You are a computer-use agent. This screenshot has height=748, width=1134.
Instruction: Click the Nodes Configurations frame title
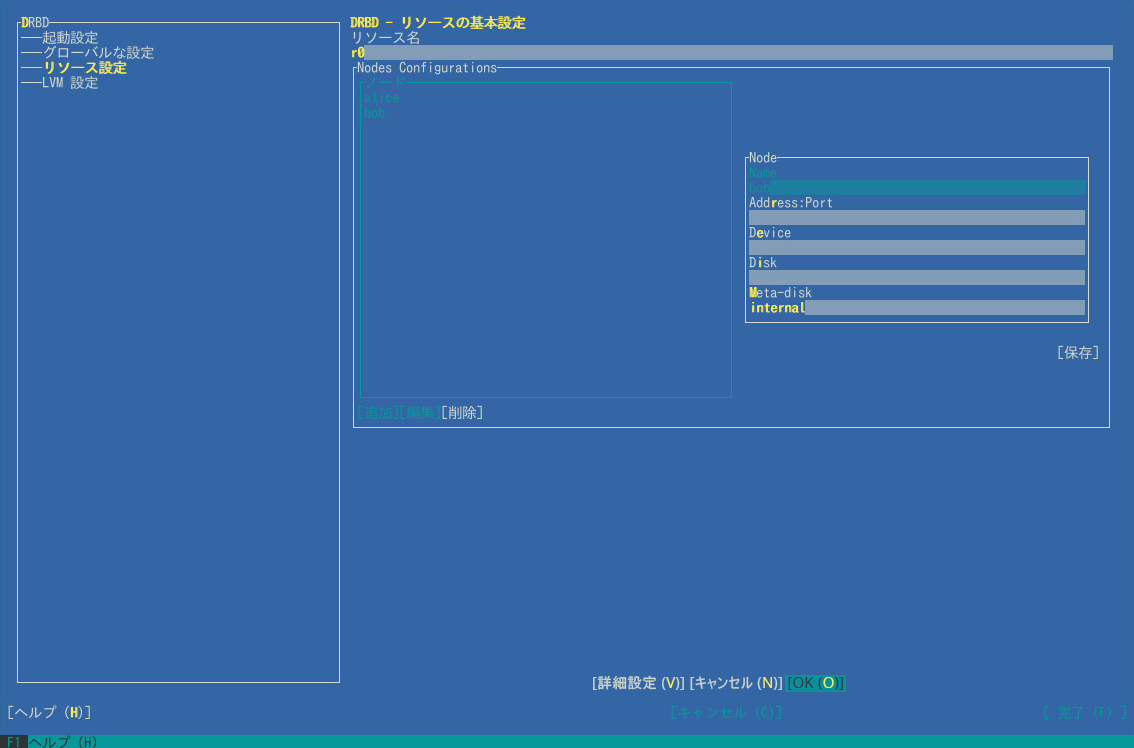pos(427,68)
